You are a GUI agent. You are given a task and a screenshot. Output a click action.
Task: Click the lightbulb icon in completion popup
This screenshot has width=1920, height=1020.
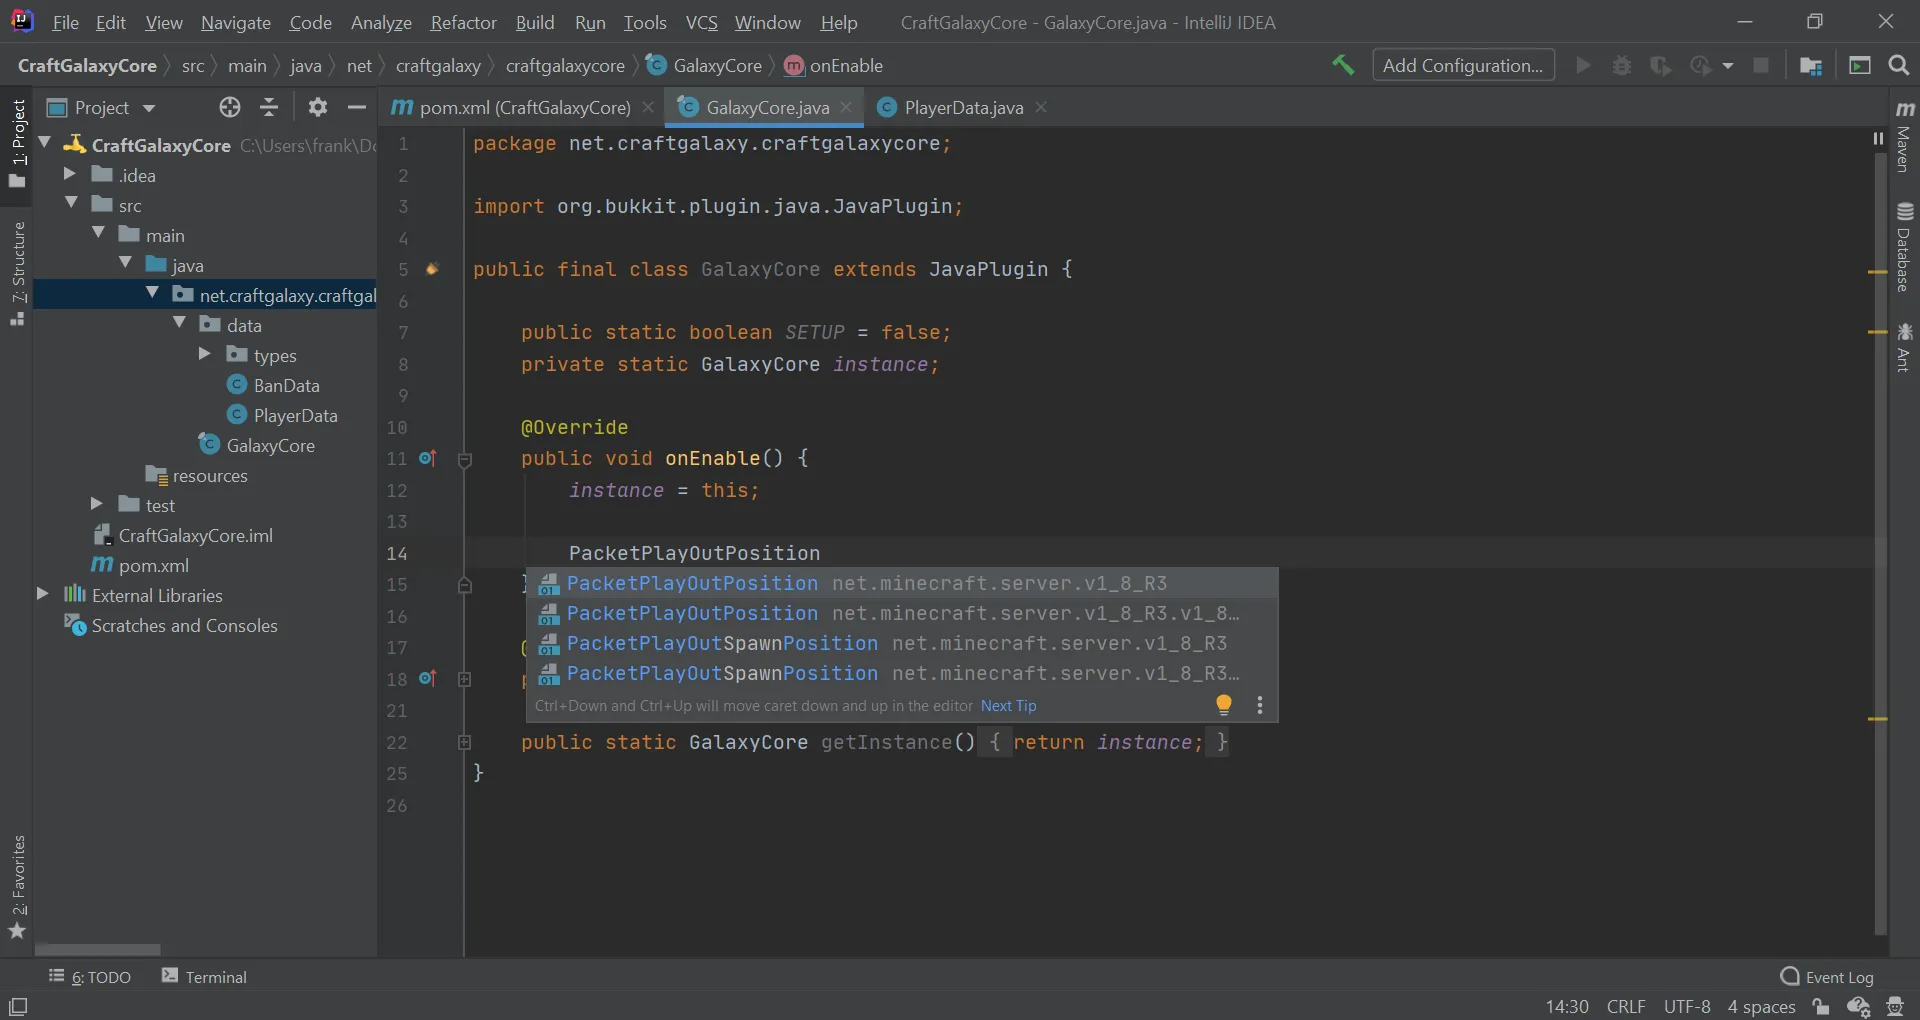coord(1223,705)
